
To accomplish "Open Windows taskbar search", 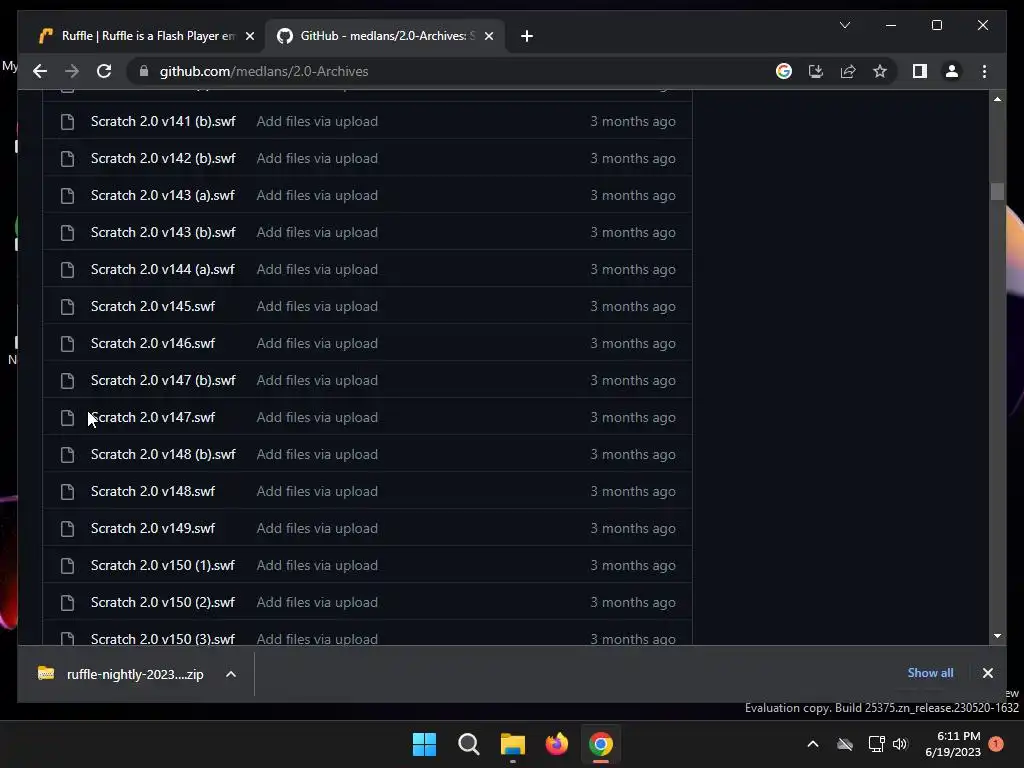I will coord(469,744).
